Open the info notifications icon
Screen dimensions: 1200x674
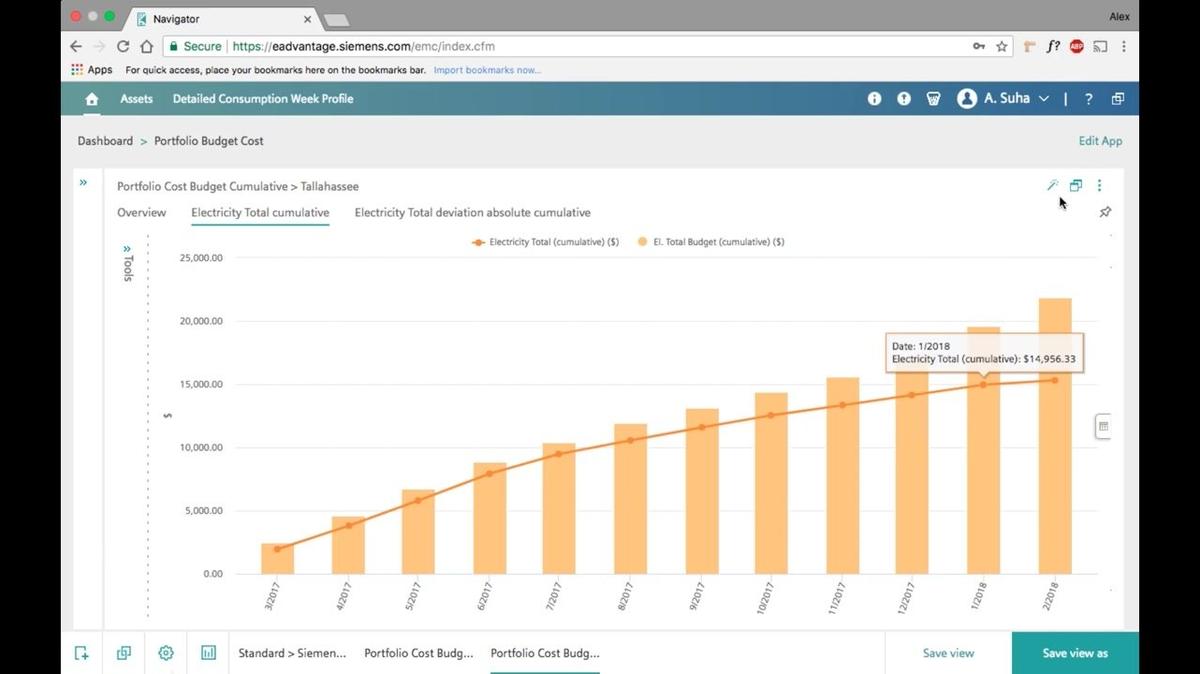click(875, 99)
